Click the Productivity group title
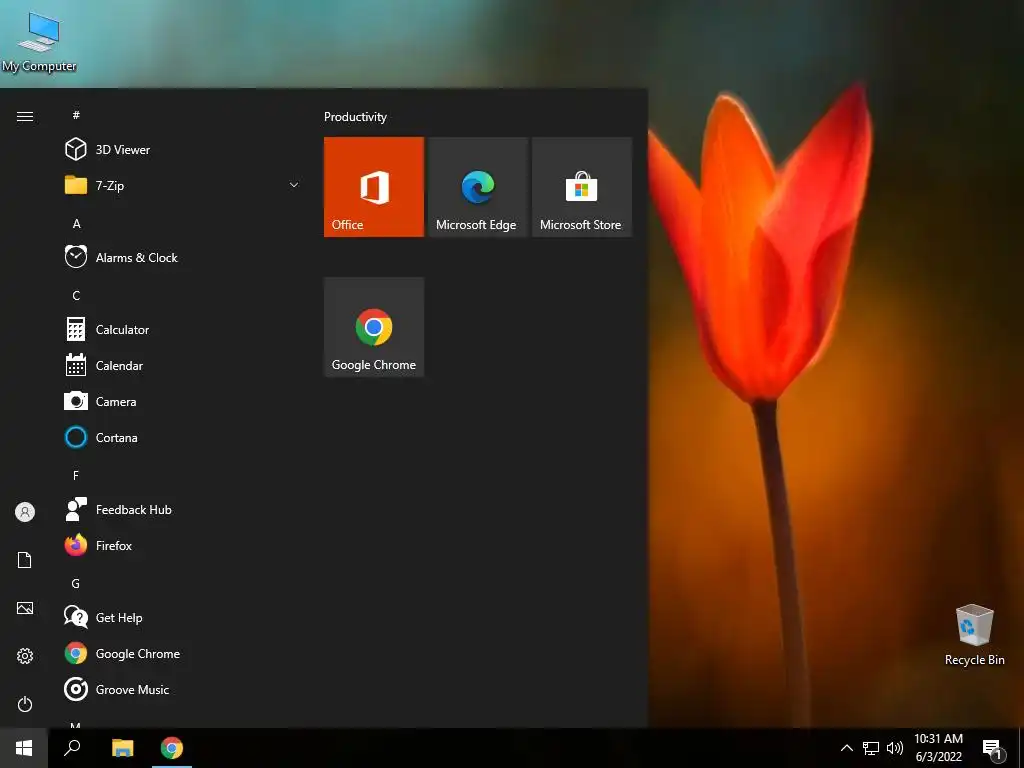The image size is (1024, 768). click(355, 117)
